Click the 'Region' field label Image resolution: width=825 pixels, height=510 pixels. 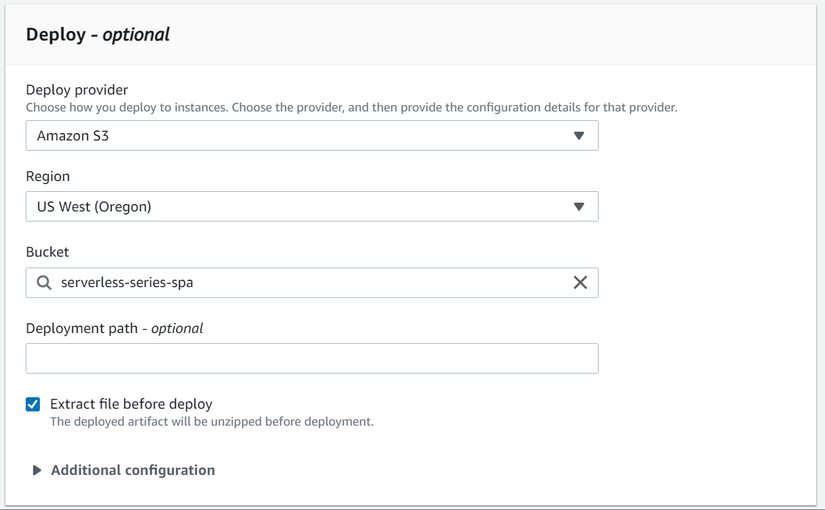(x=48, y=176)
